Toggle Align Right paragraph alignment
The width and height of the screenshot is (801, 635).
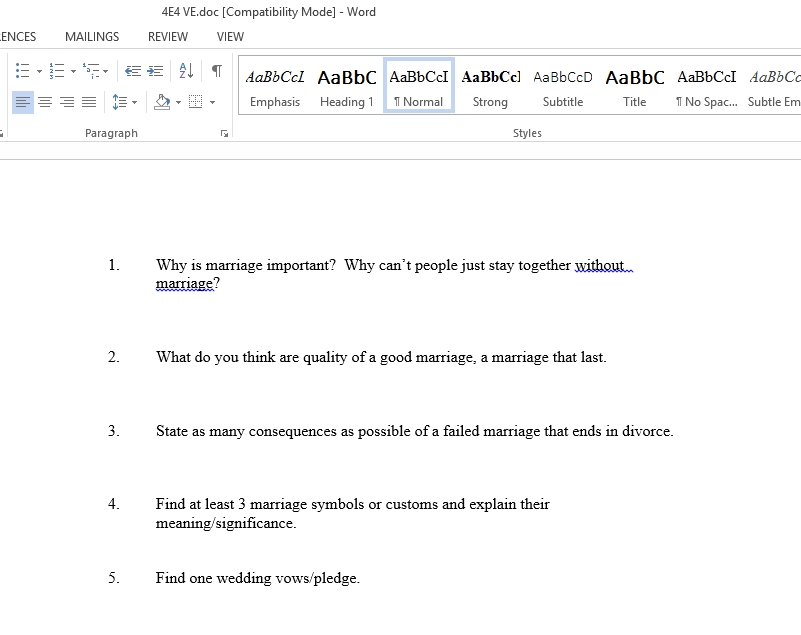point(67,102)
